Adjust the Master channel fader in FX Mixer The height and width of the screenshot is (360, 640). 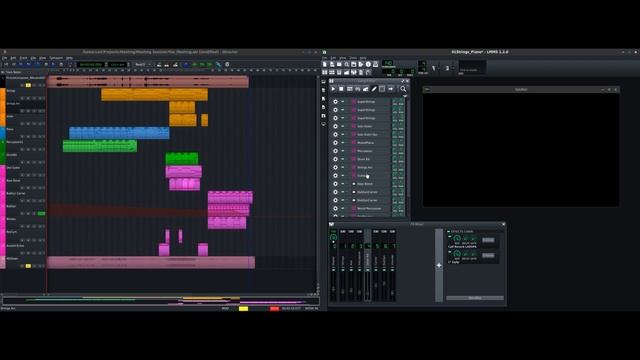click(333, 289)
